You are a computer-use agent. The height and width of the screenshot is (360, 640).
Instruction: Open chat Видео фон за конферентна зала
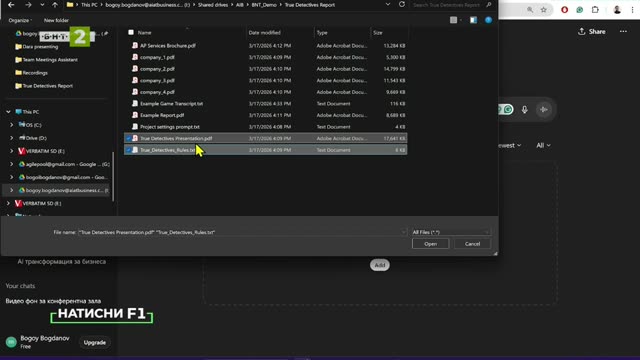tap(53, 301)
